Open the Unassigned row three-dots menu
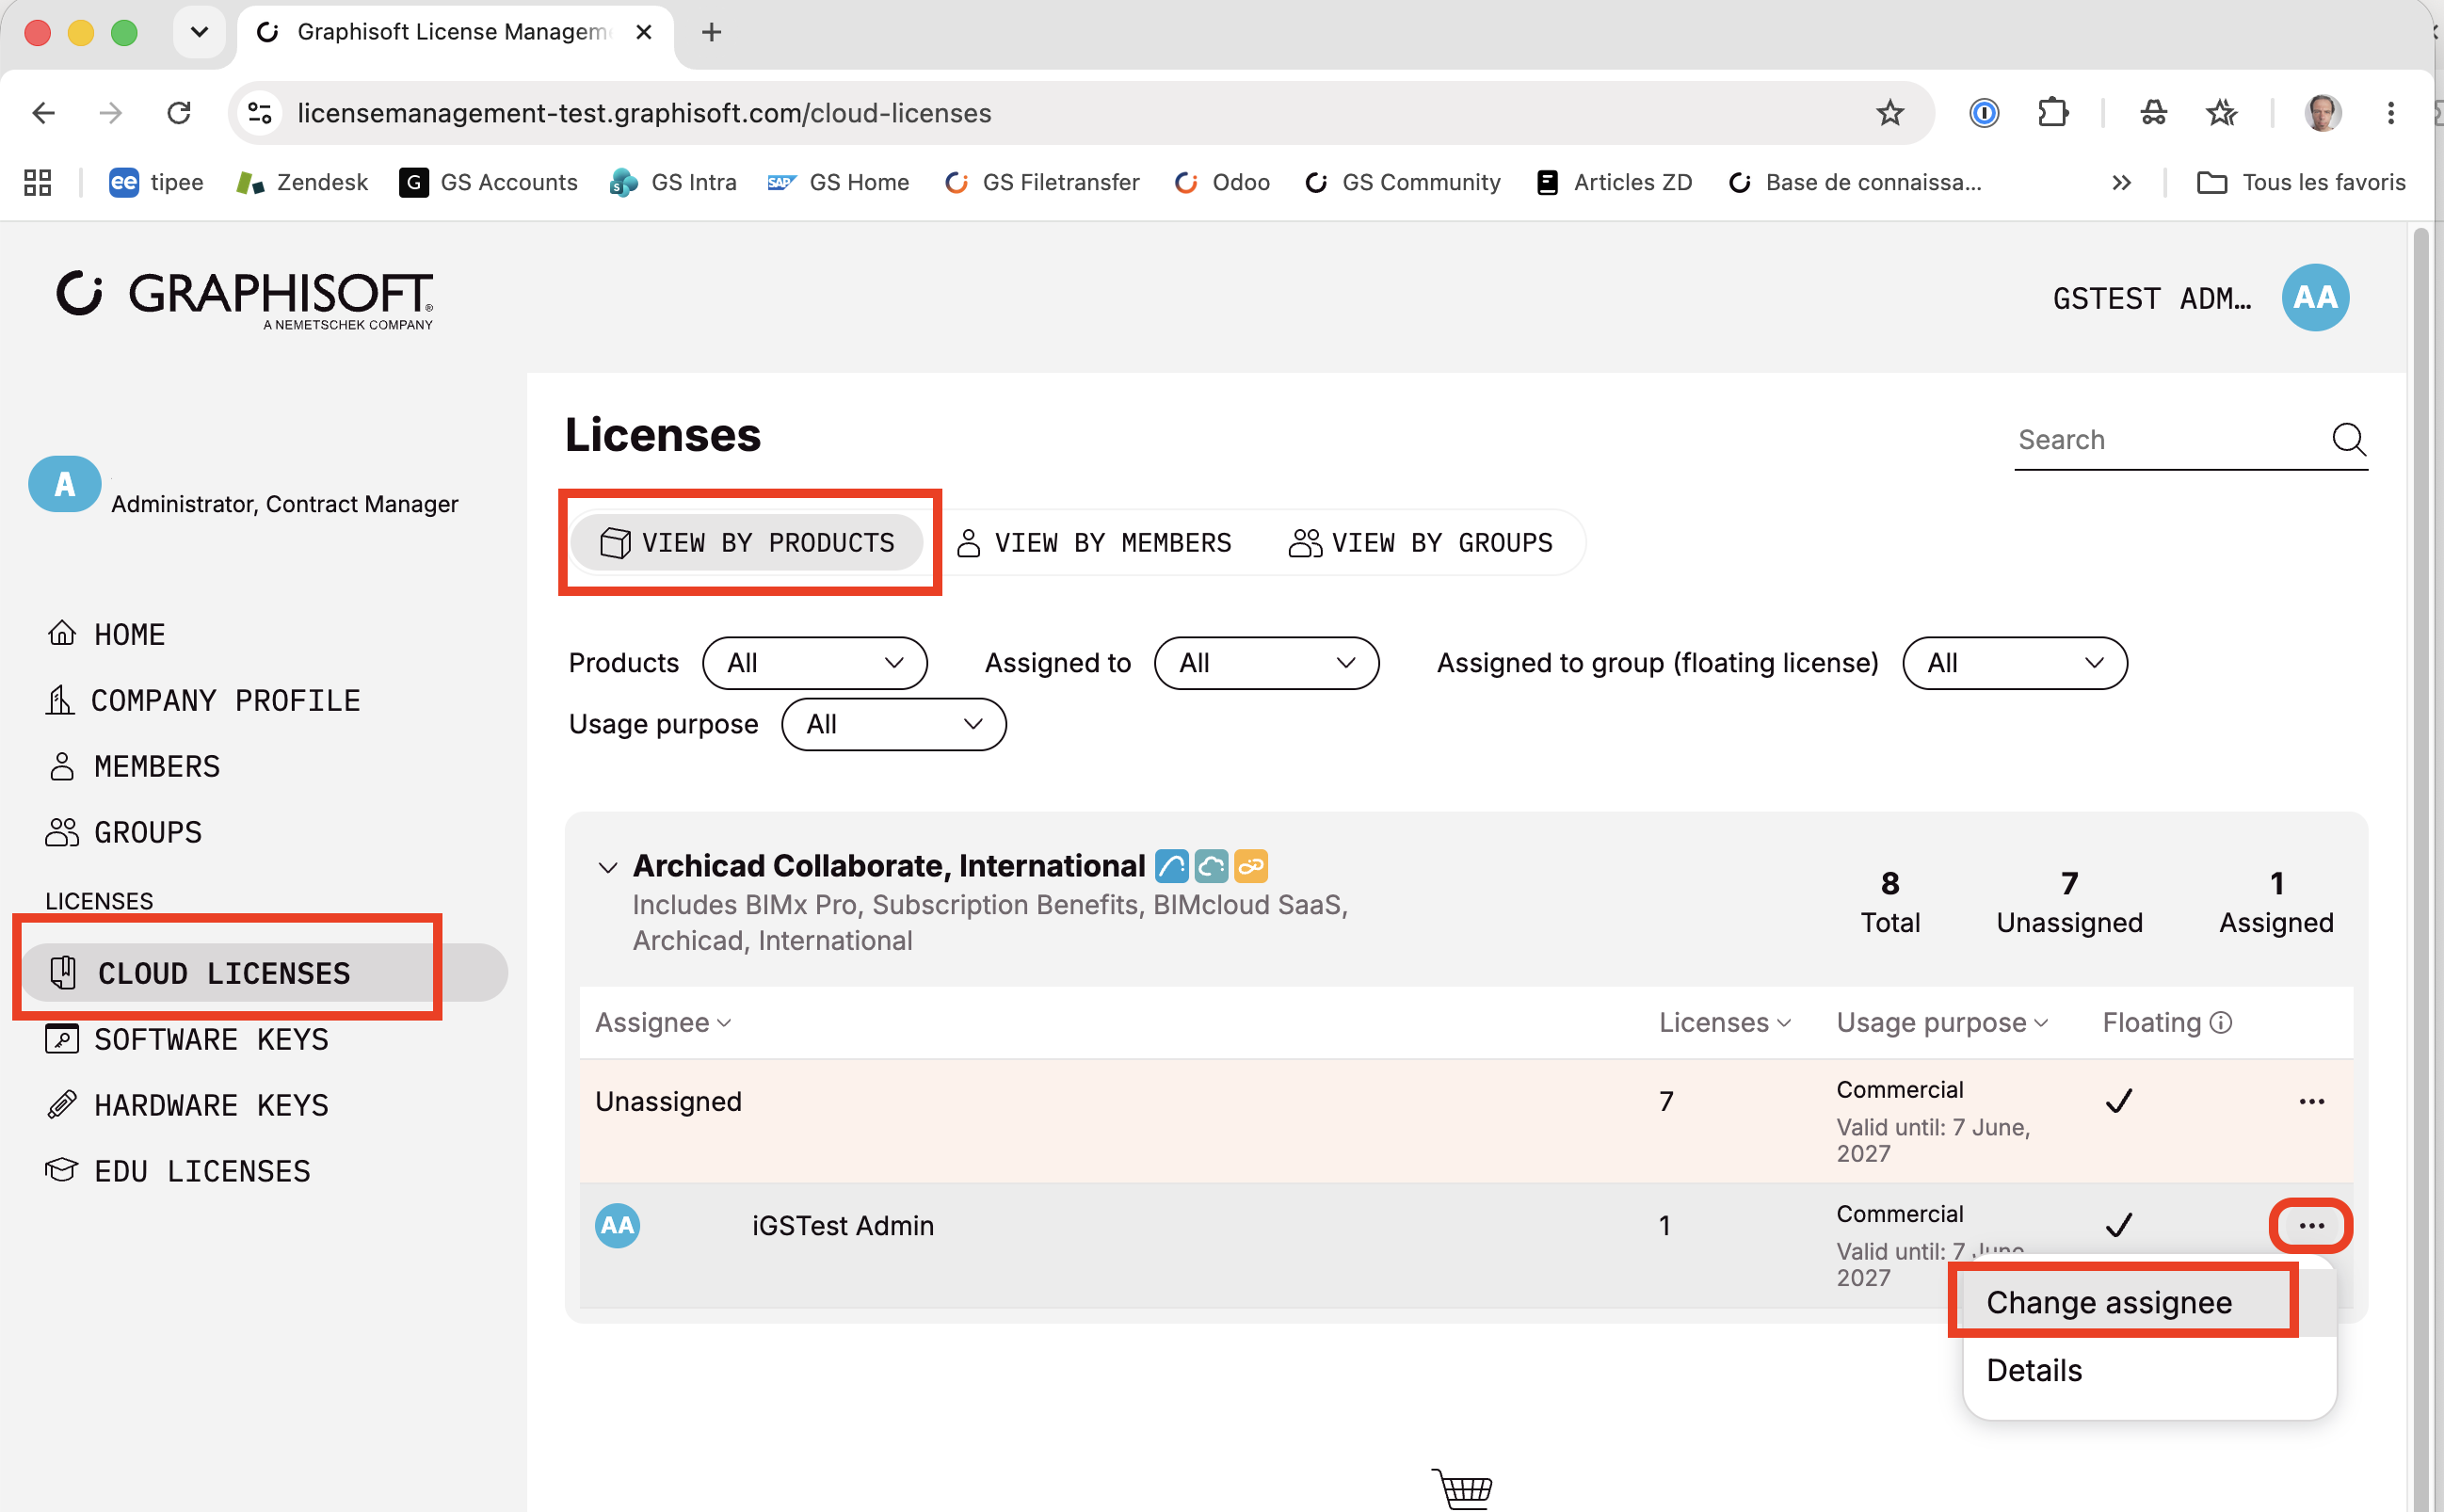This screenshot has height=1512, width=2444. 2311,1101
